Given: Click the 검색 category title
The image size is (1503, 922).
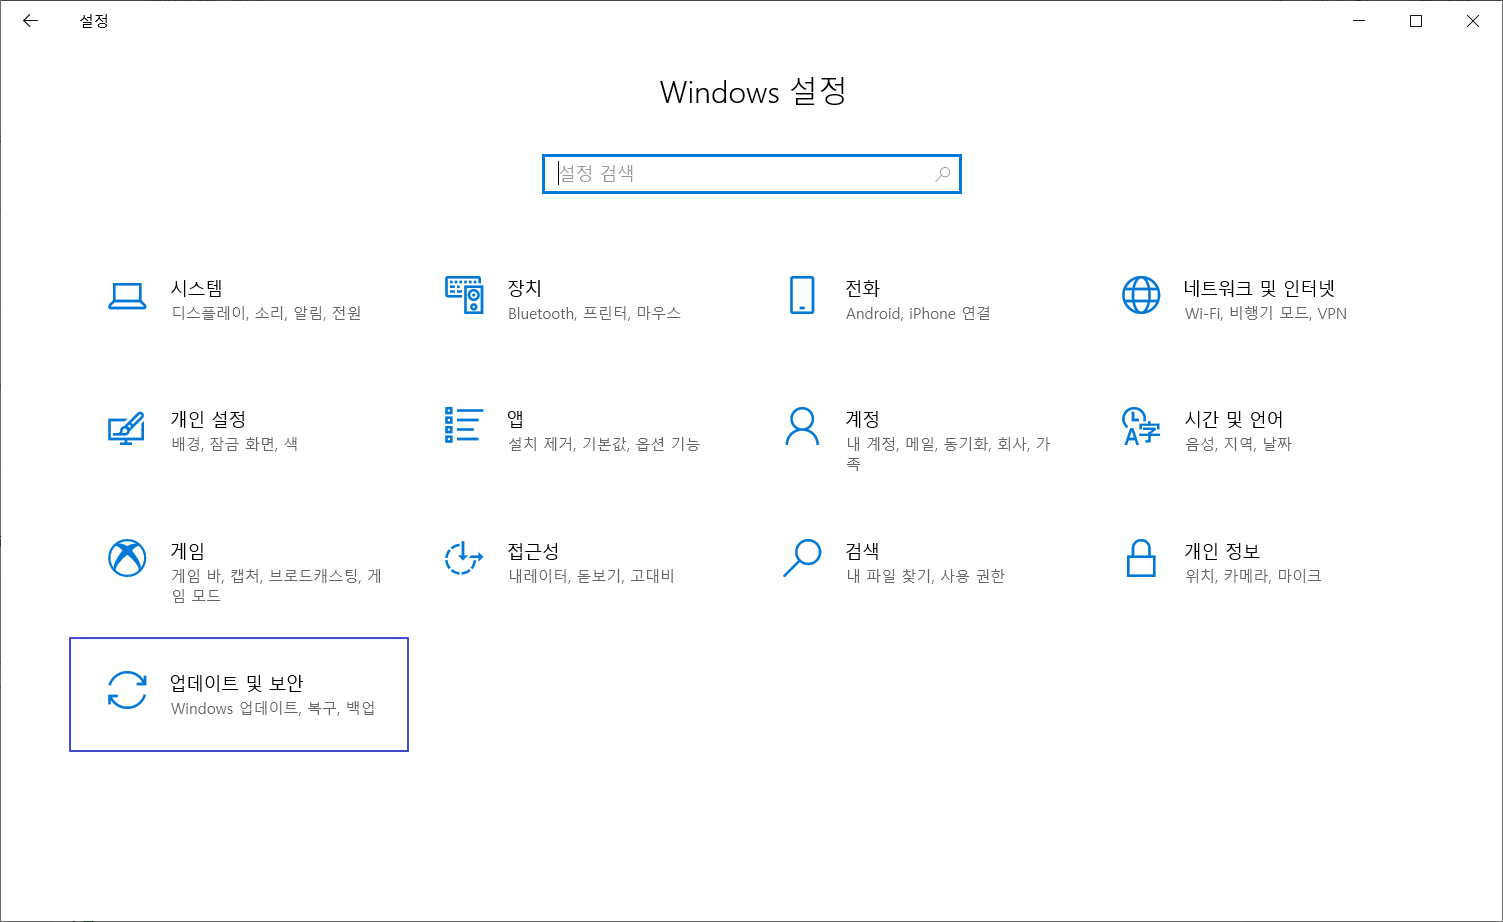Looking at the screenshot, I should click(862, 551).
